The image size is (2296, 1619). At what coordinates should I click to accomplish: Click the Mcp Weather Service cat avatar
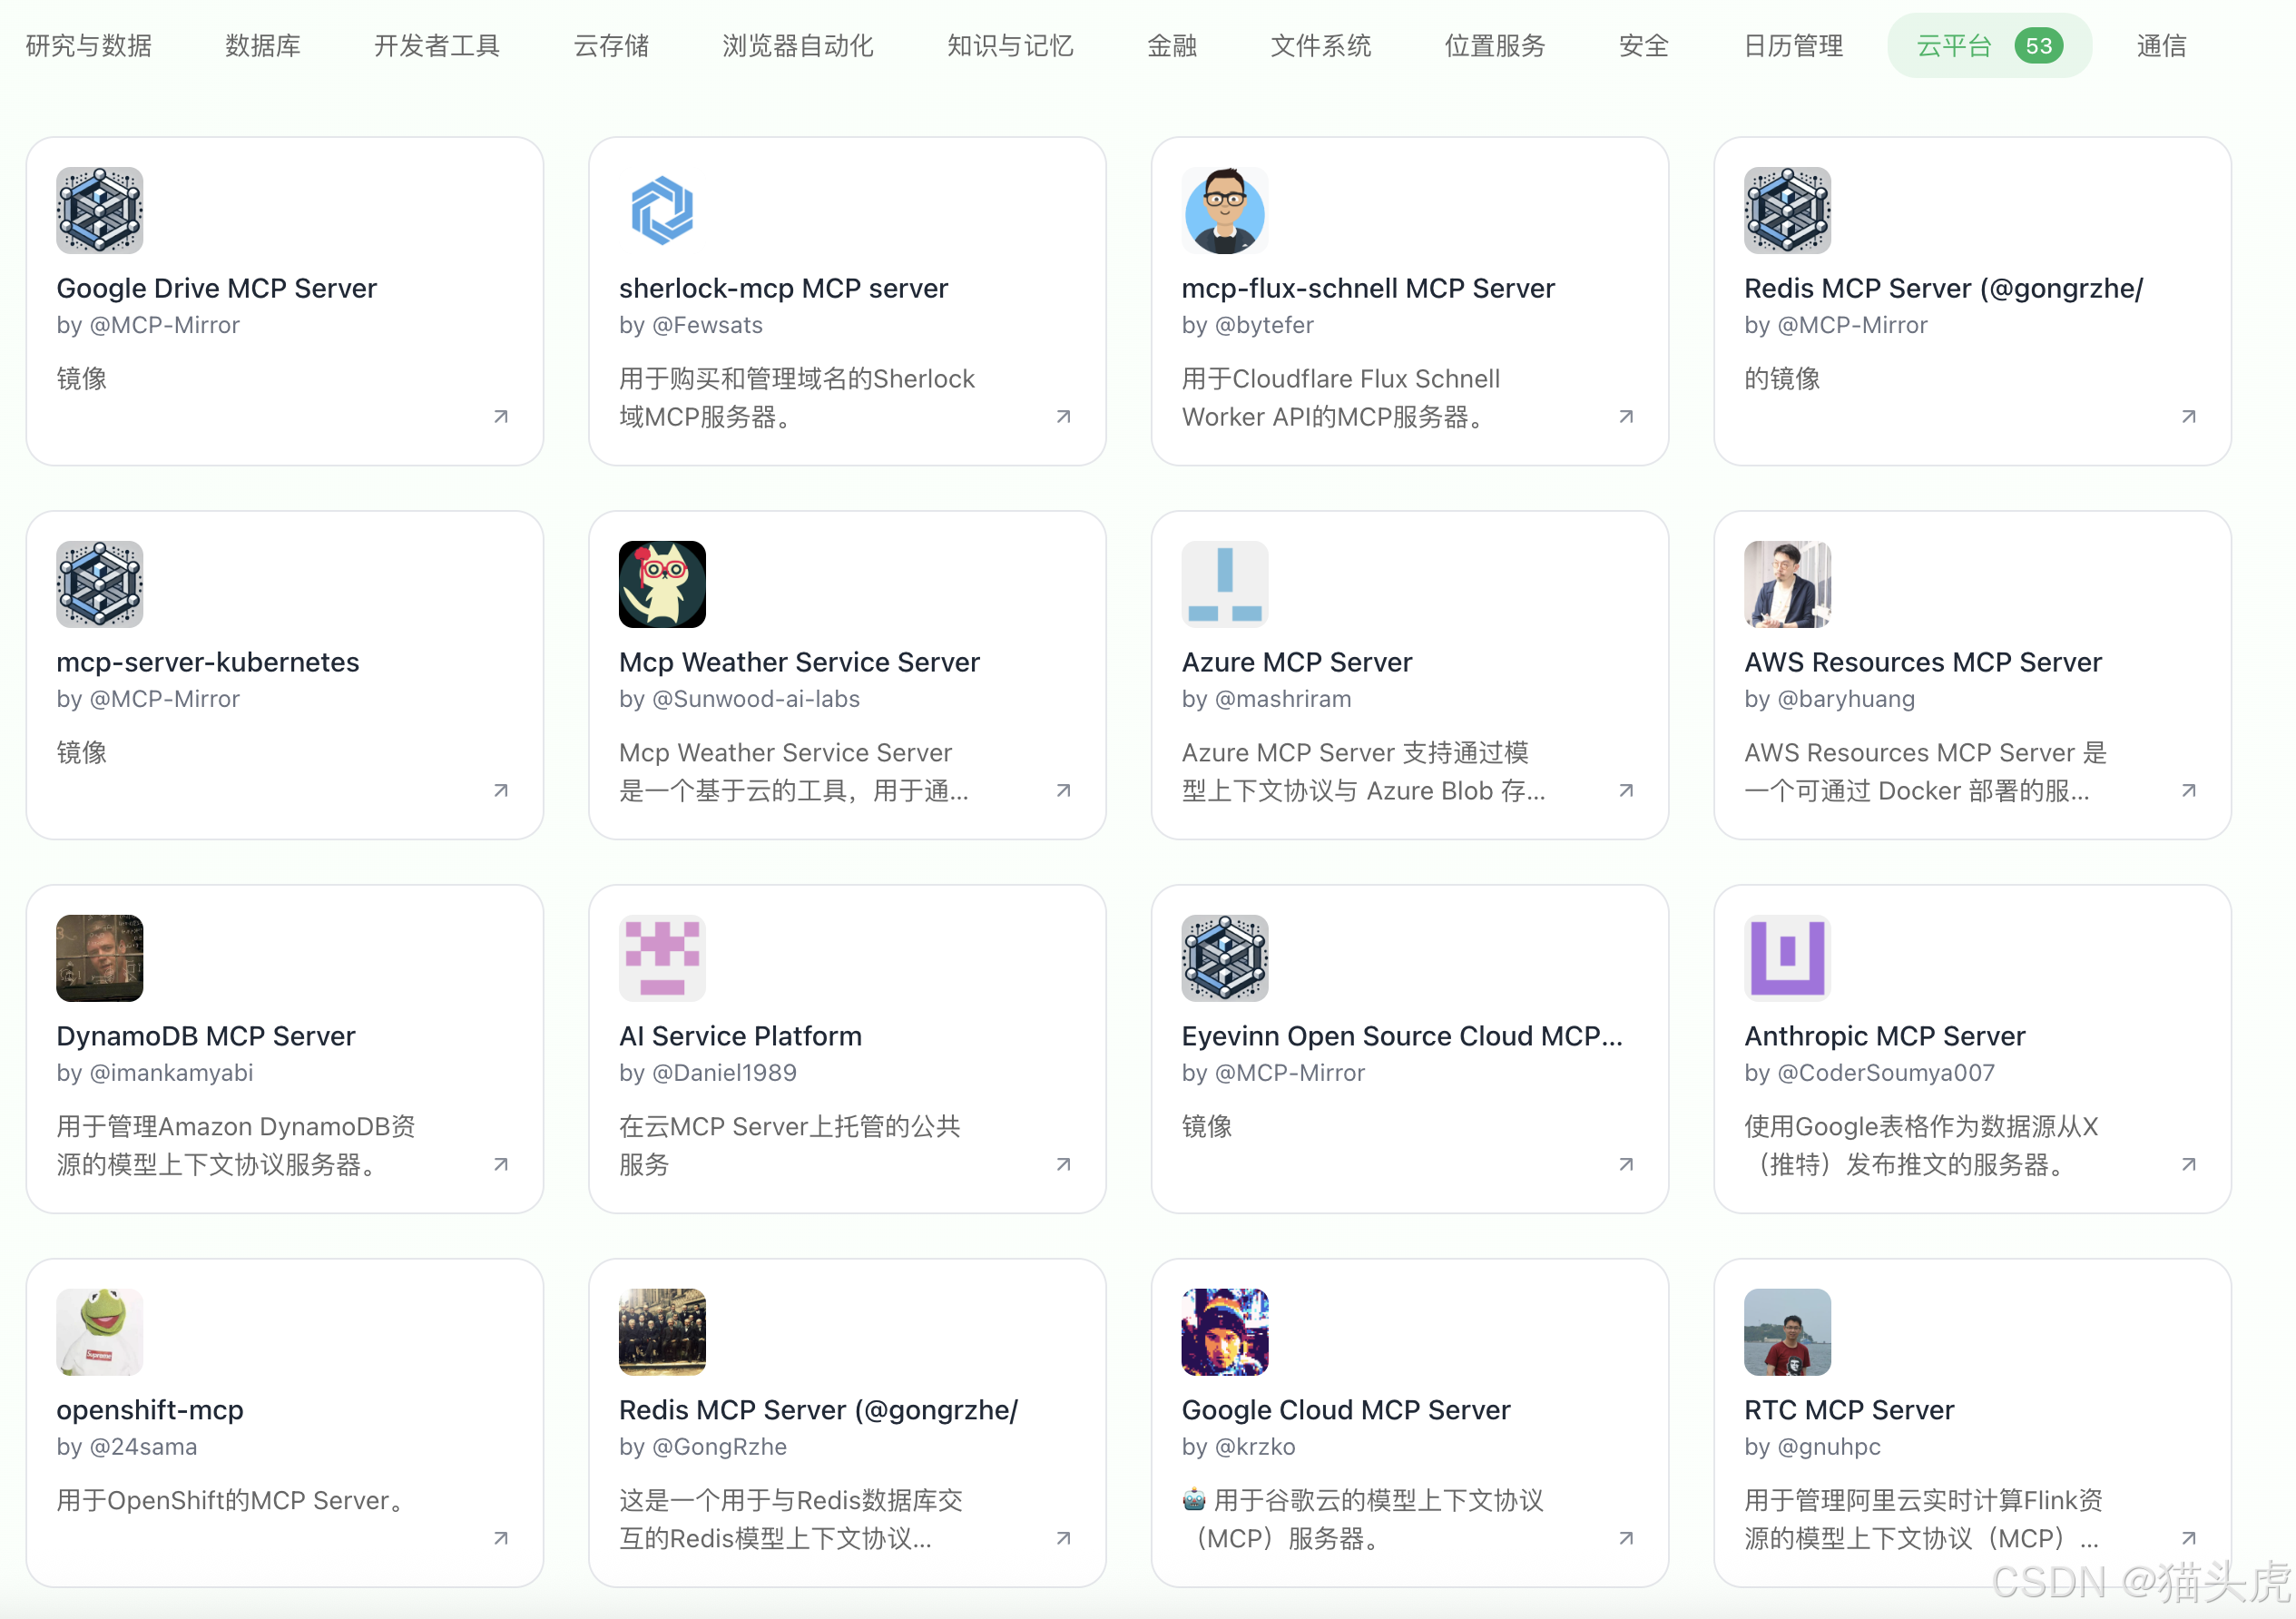pyautogui.click(x=661, y=584)
